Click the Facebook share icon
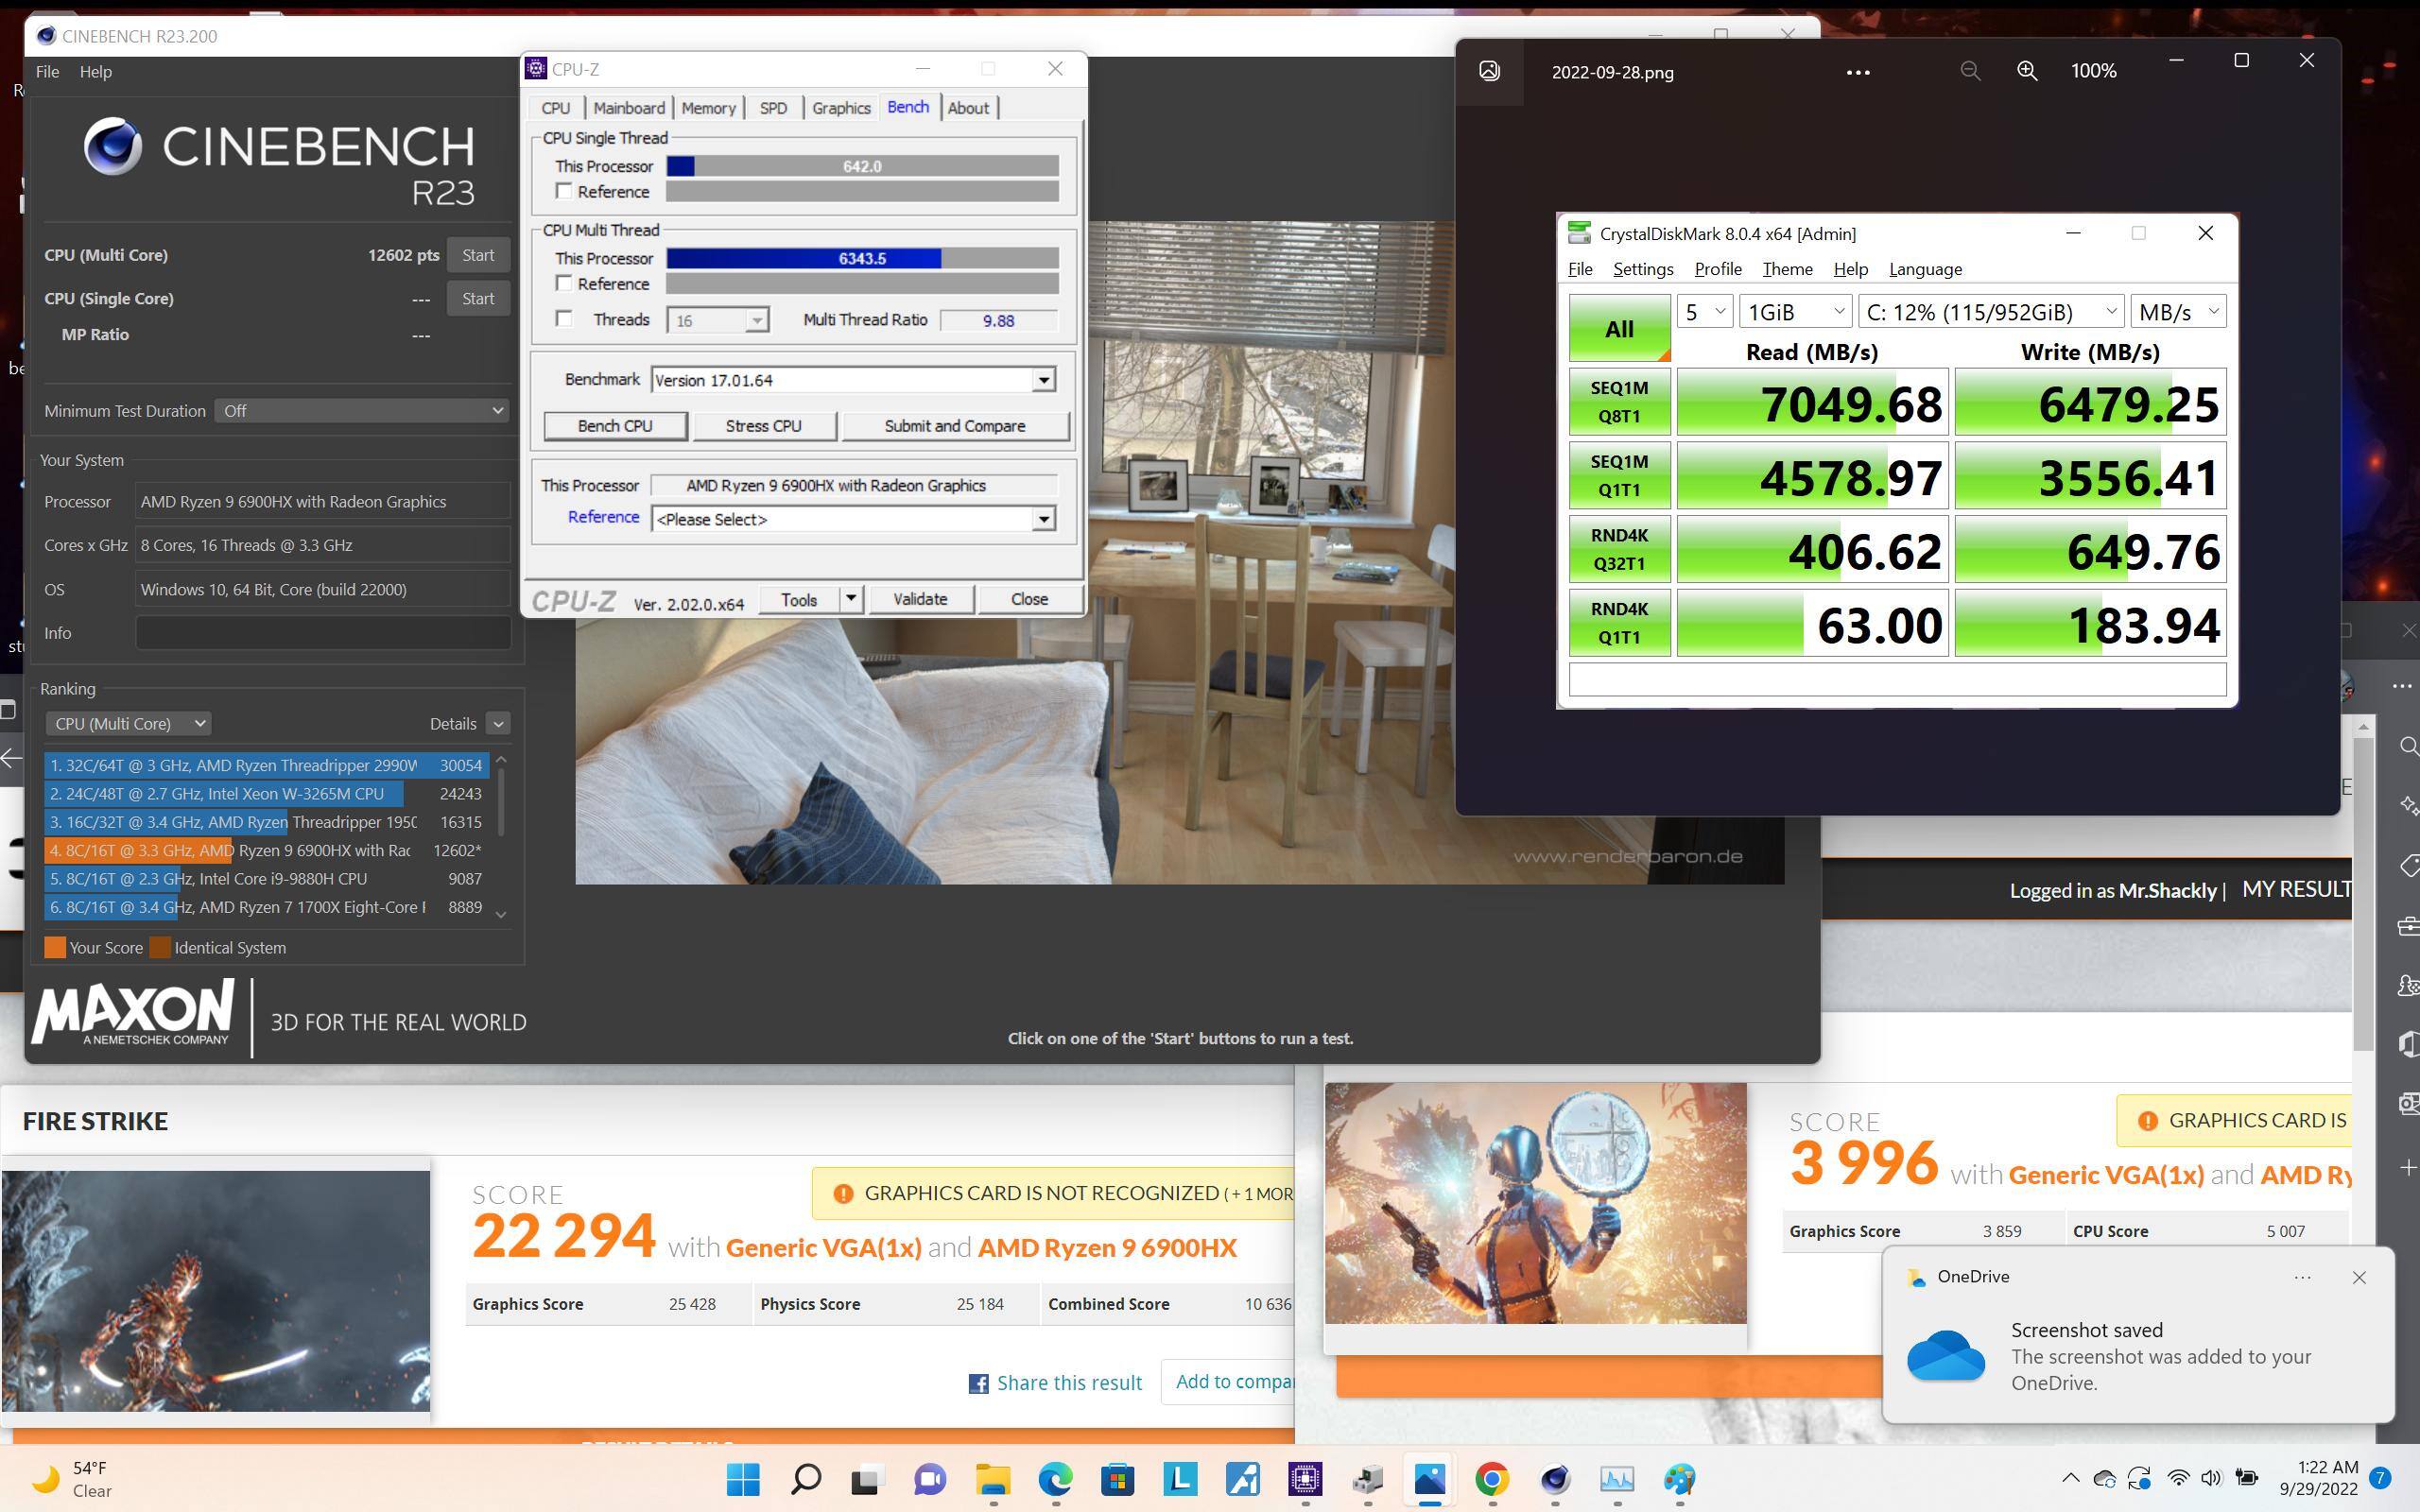The width and height of the screenshot is (2420, 1512). click(978, 1383)
